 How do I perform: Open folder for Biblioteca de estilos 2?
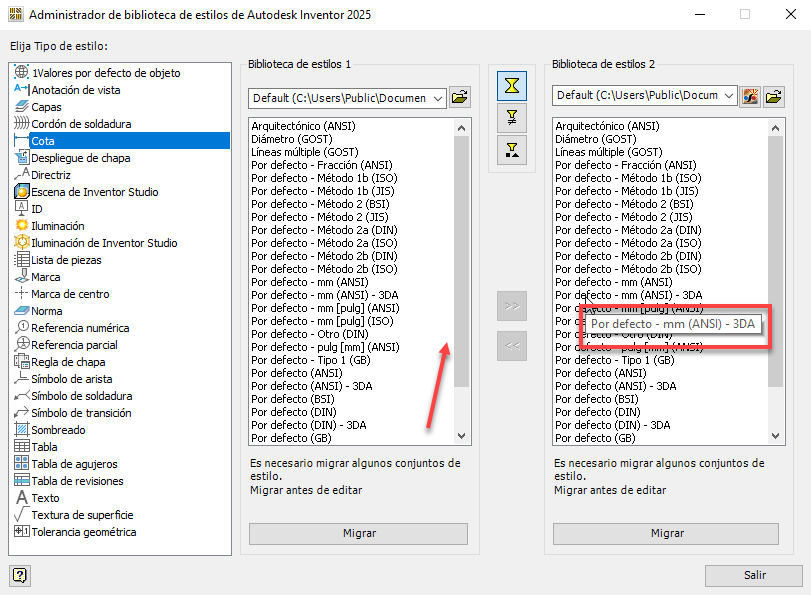point(774,97)
